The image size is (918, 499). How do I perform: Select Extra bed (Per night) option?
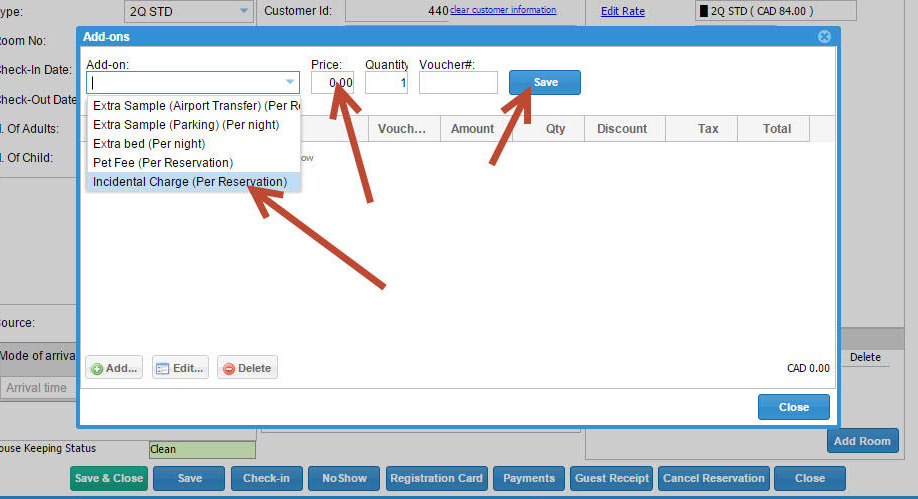149,144
